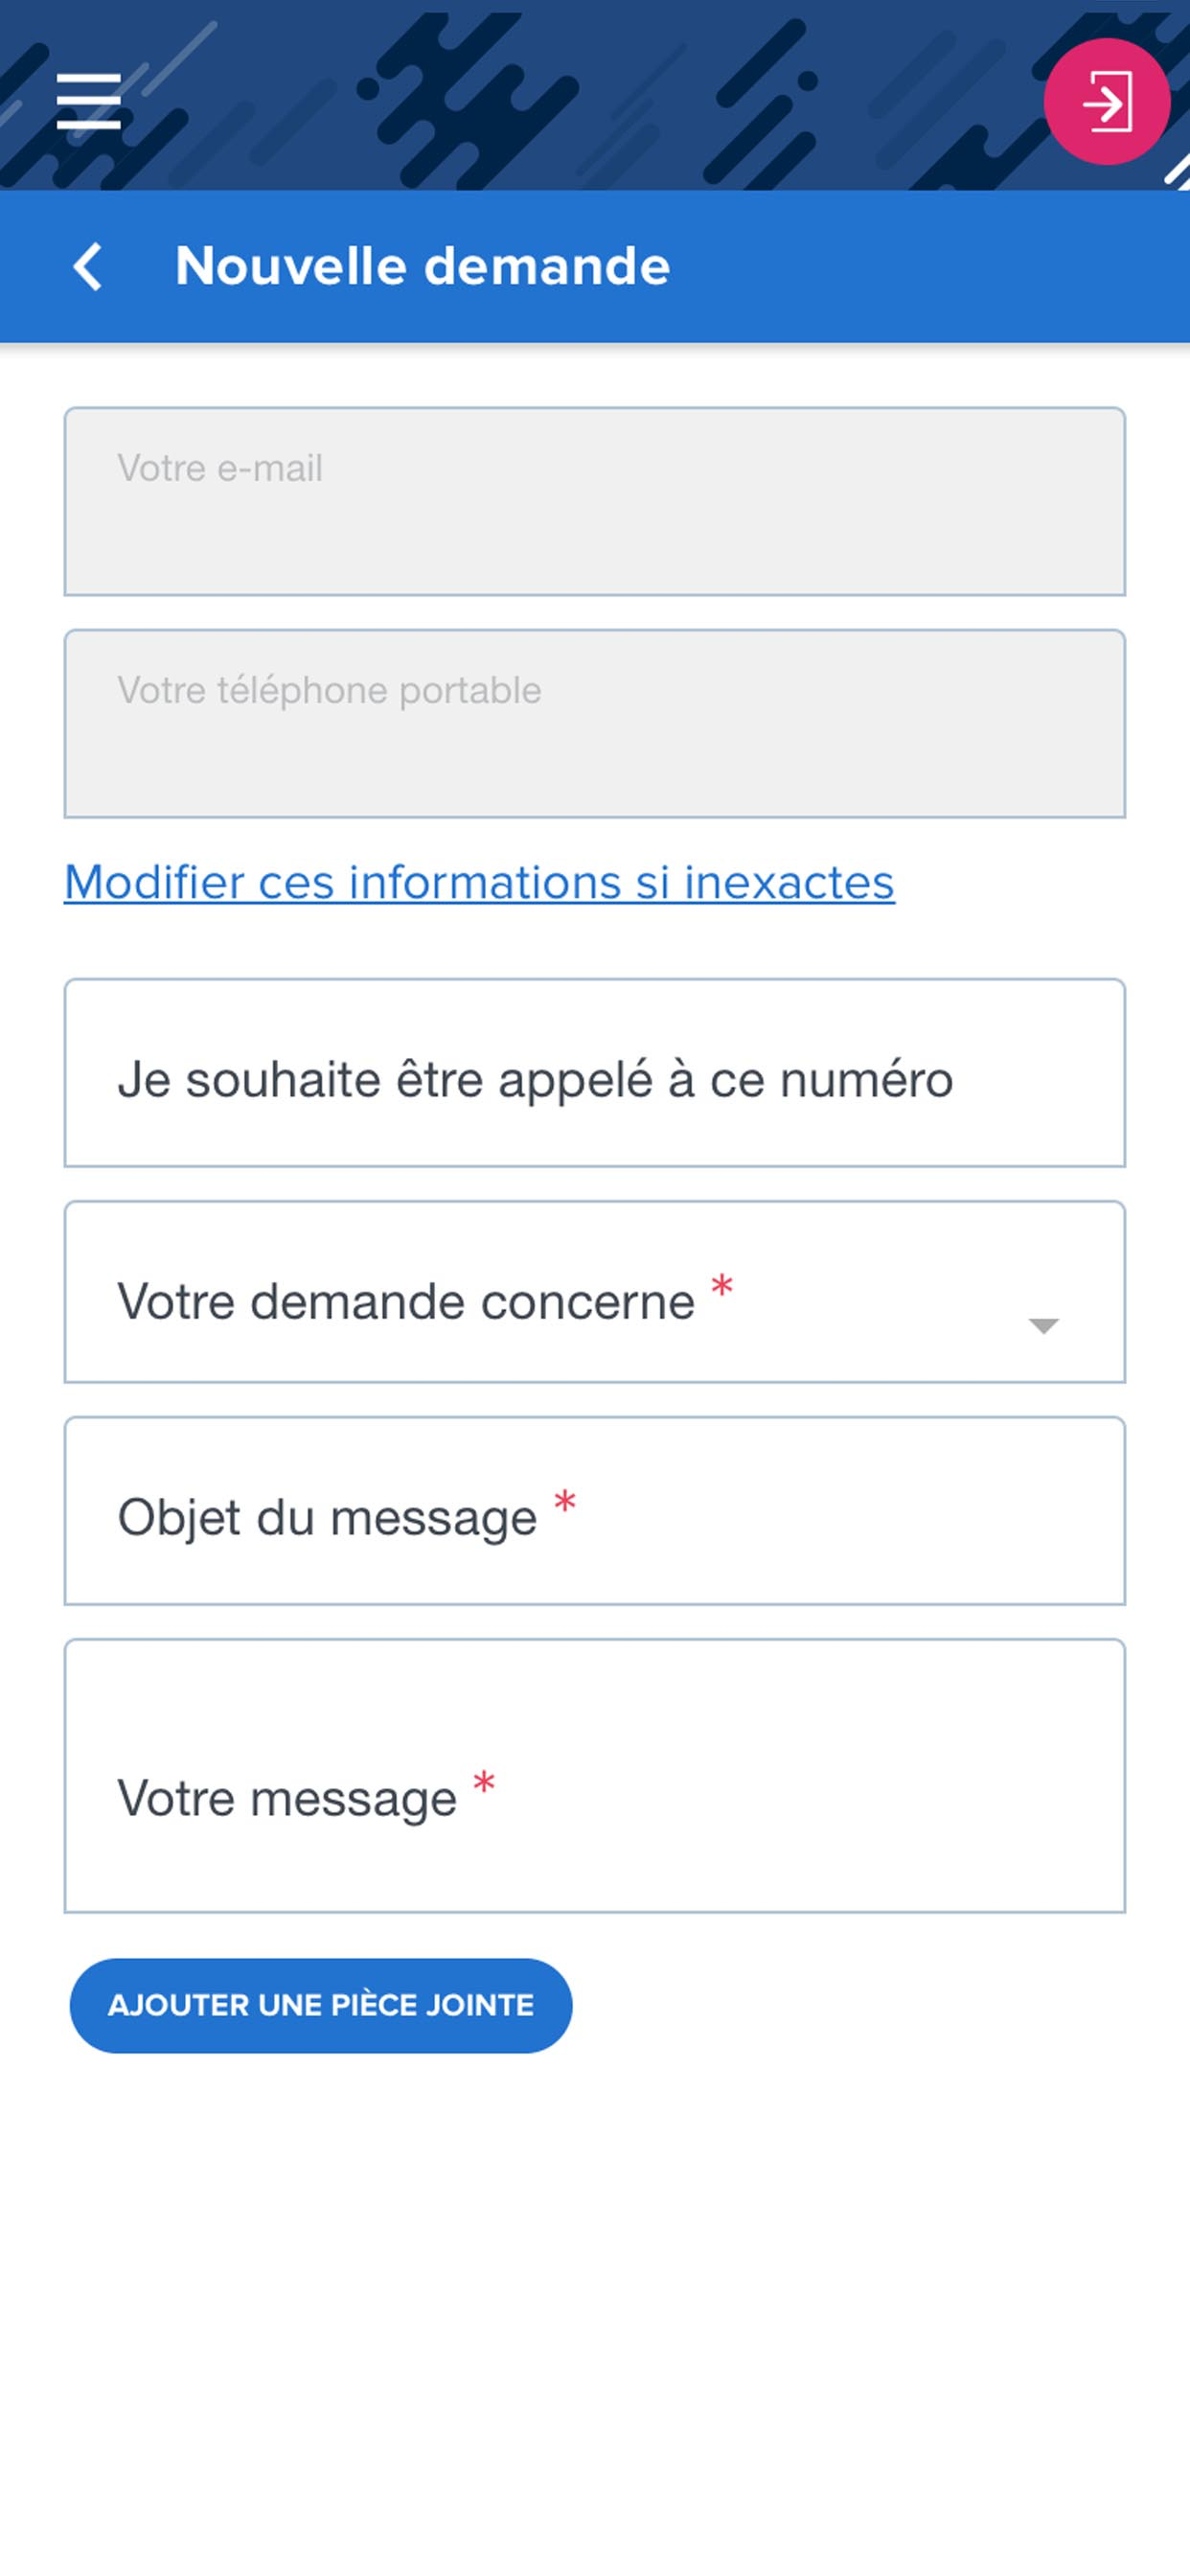Click the gray triangle dropdown arrow
1190x2576 pixels.
pos(1043,1326)
